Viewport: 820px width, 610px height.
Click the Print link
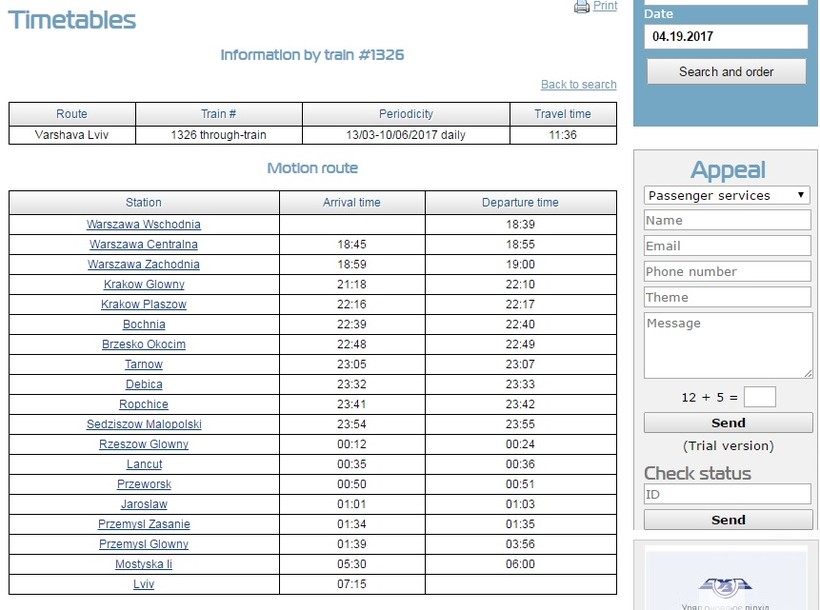pos(605,6)
